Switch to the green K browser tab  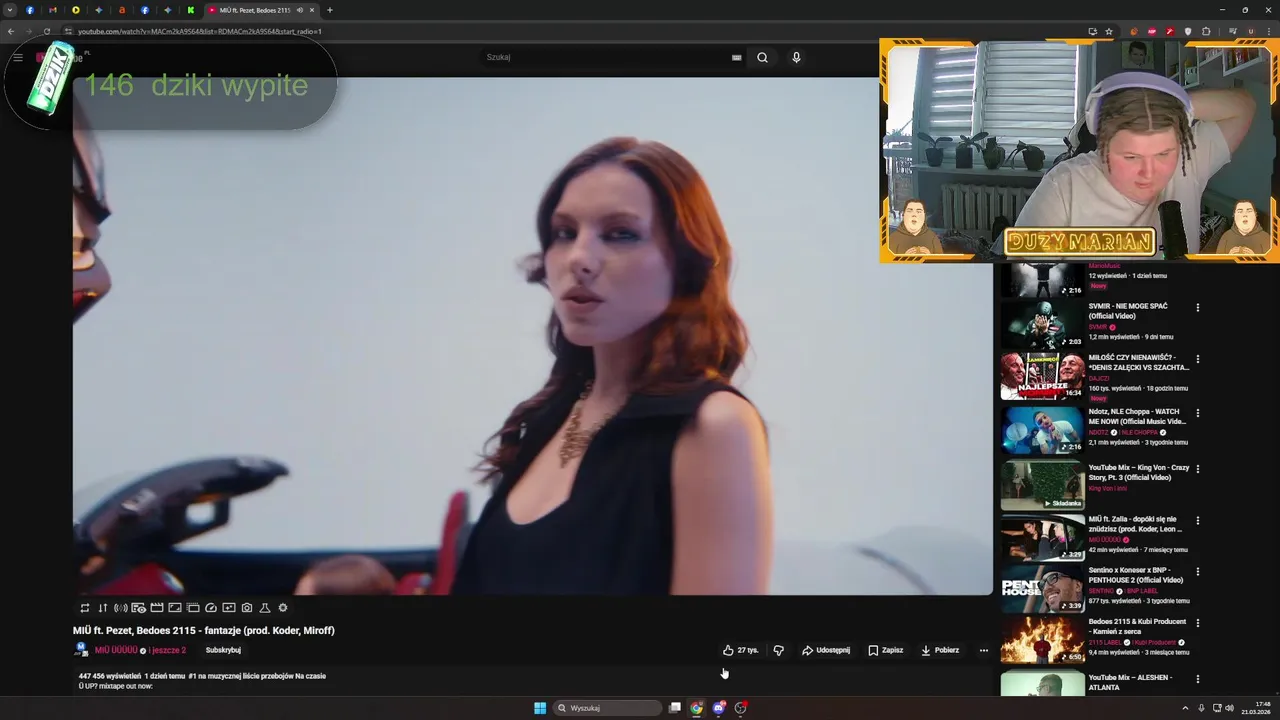(190, 10)
